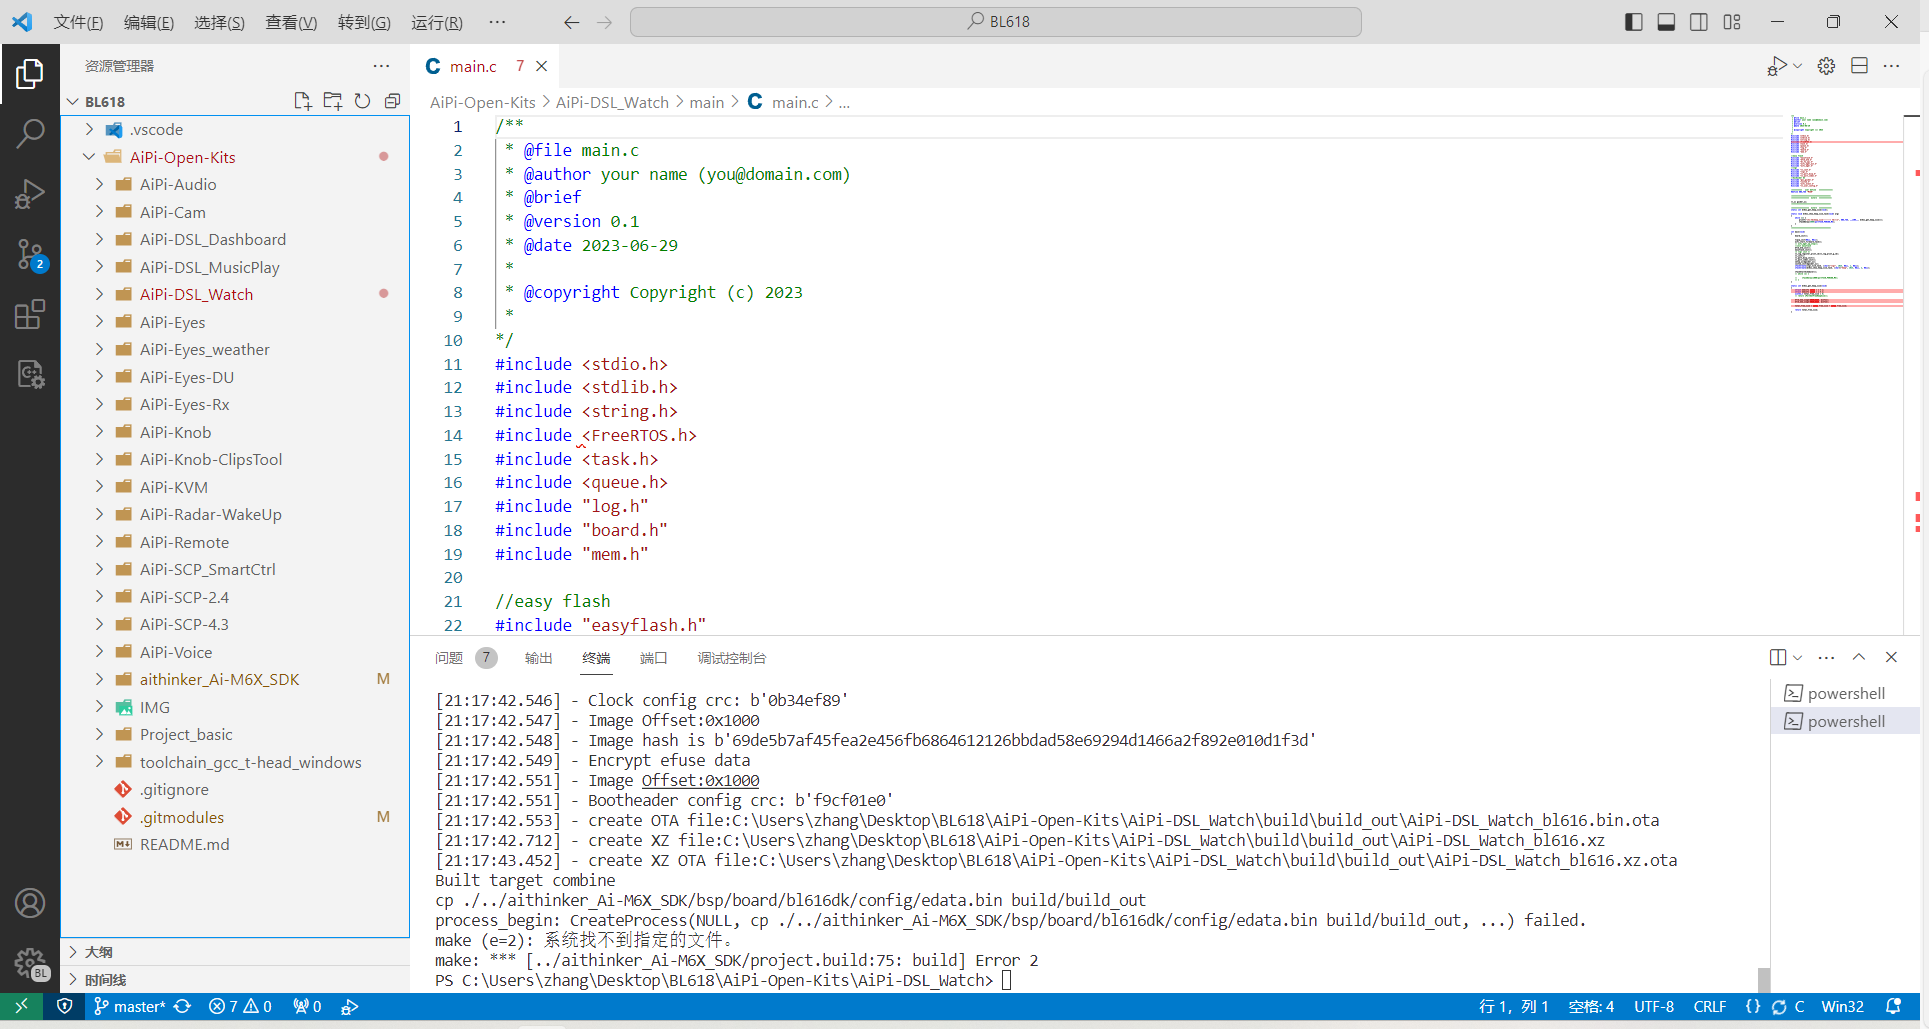Refresh the explorer file tree
This screenshot has width=1929, height=1029.
(362, 101)
